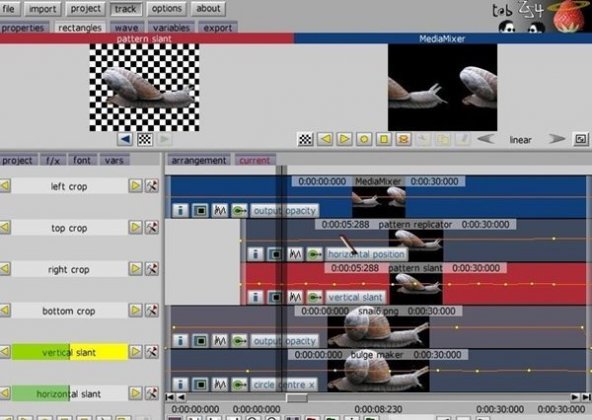Open the track menu

126,8
